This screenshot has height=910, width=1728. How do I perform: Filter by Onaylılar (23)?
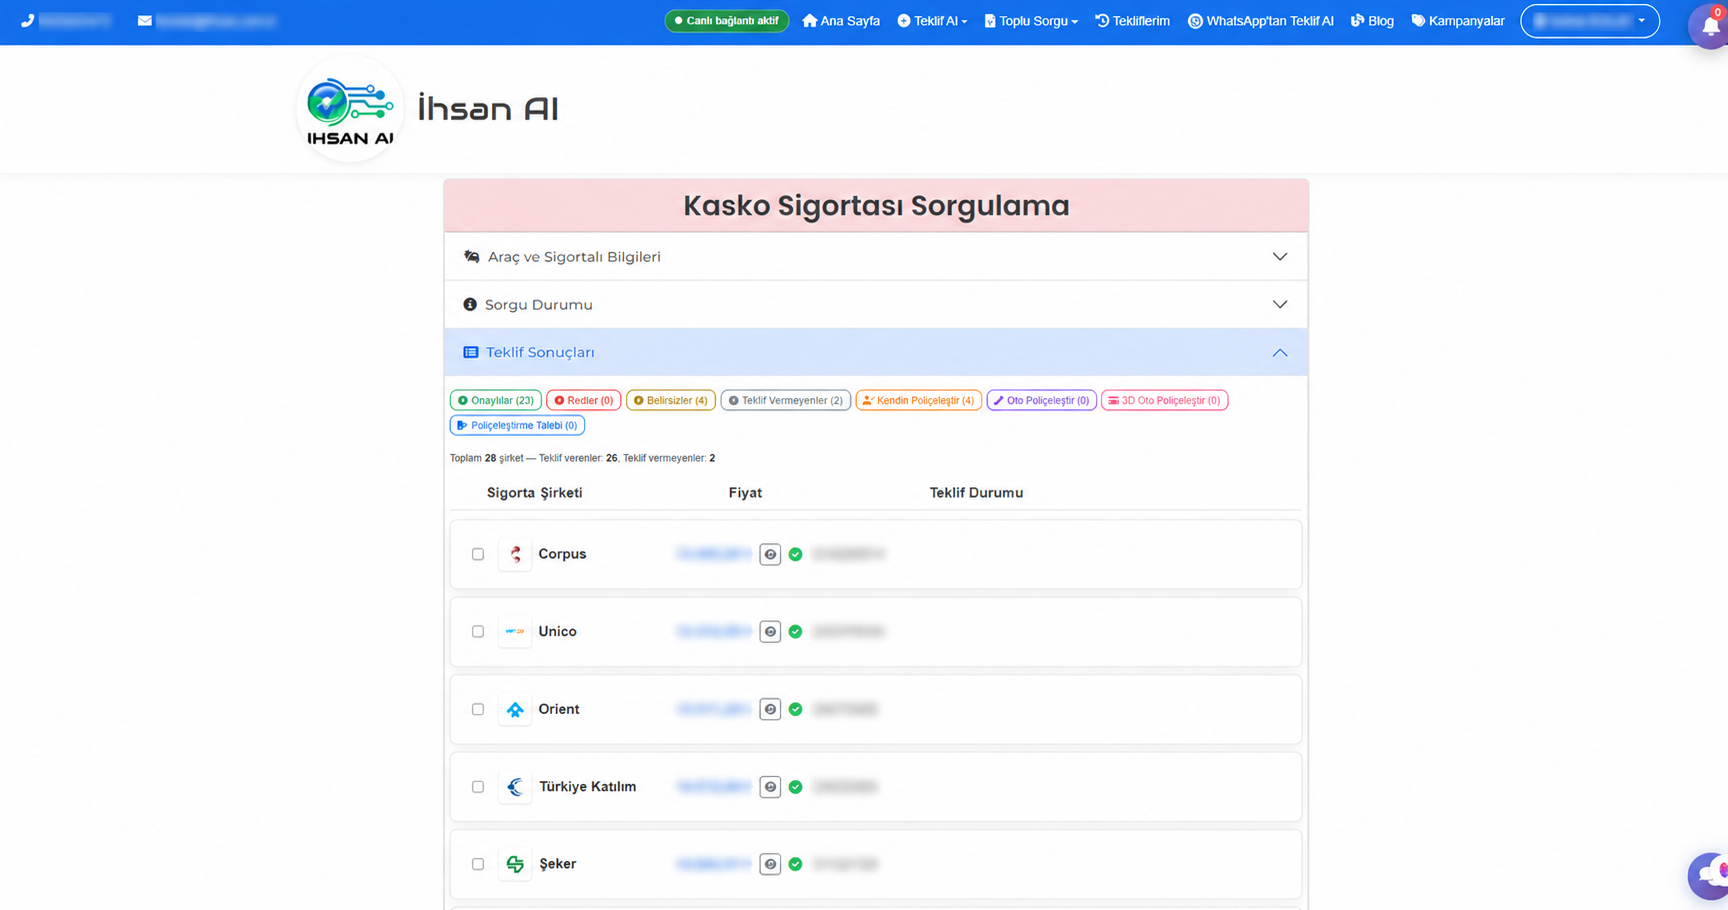pyautogui.click(x=496, y=400)
